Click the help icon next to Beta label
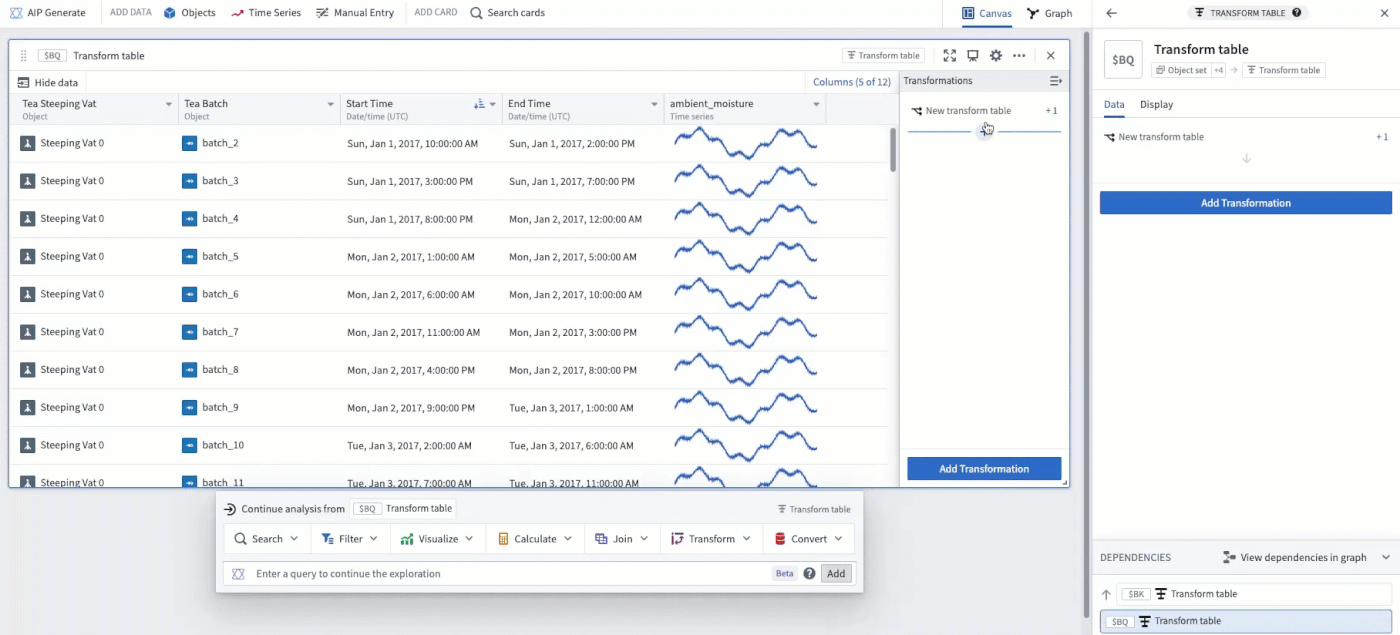This screenshot has height=635, width=1400. click(x=809, y=574)
